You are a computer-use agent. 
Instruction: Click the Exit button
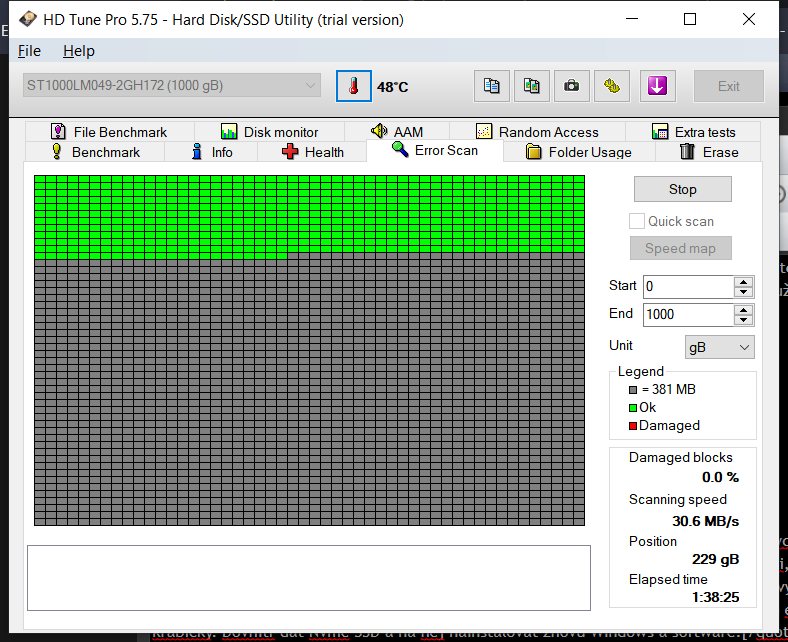point(729,86)
